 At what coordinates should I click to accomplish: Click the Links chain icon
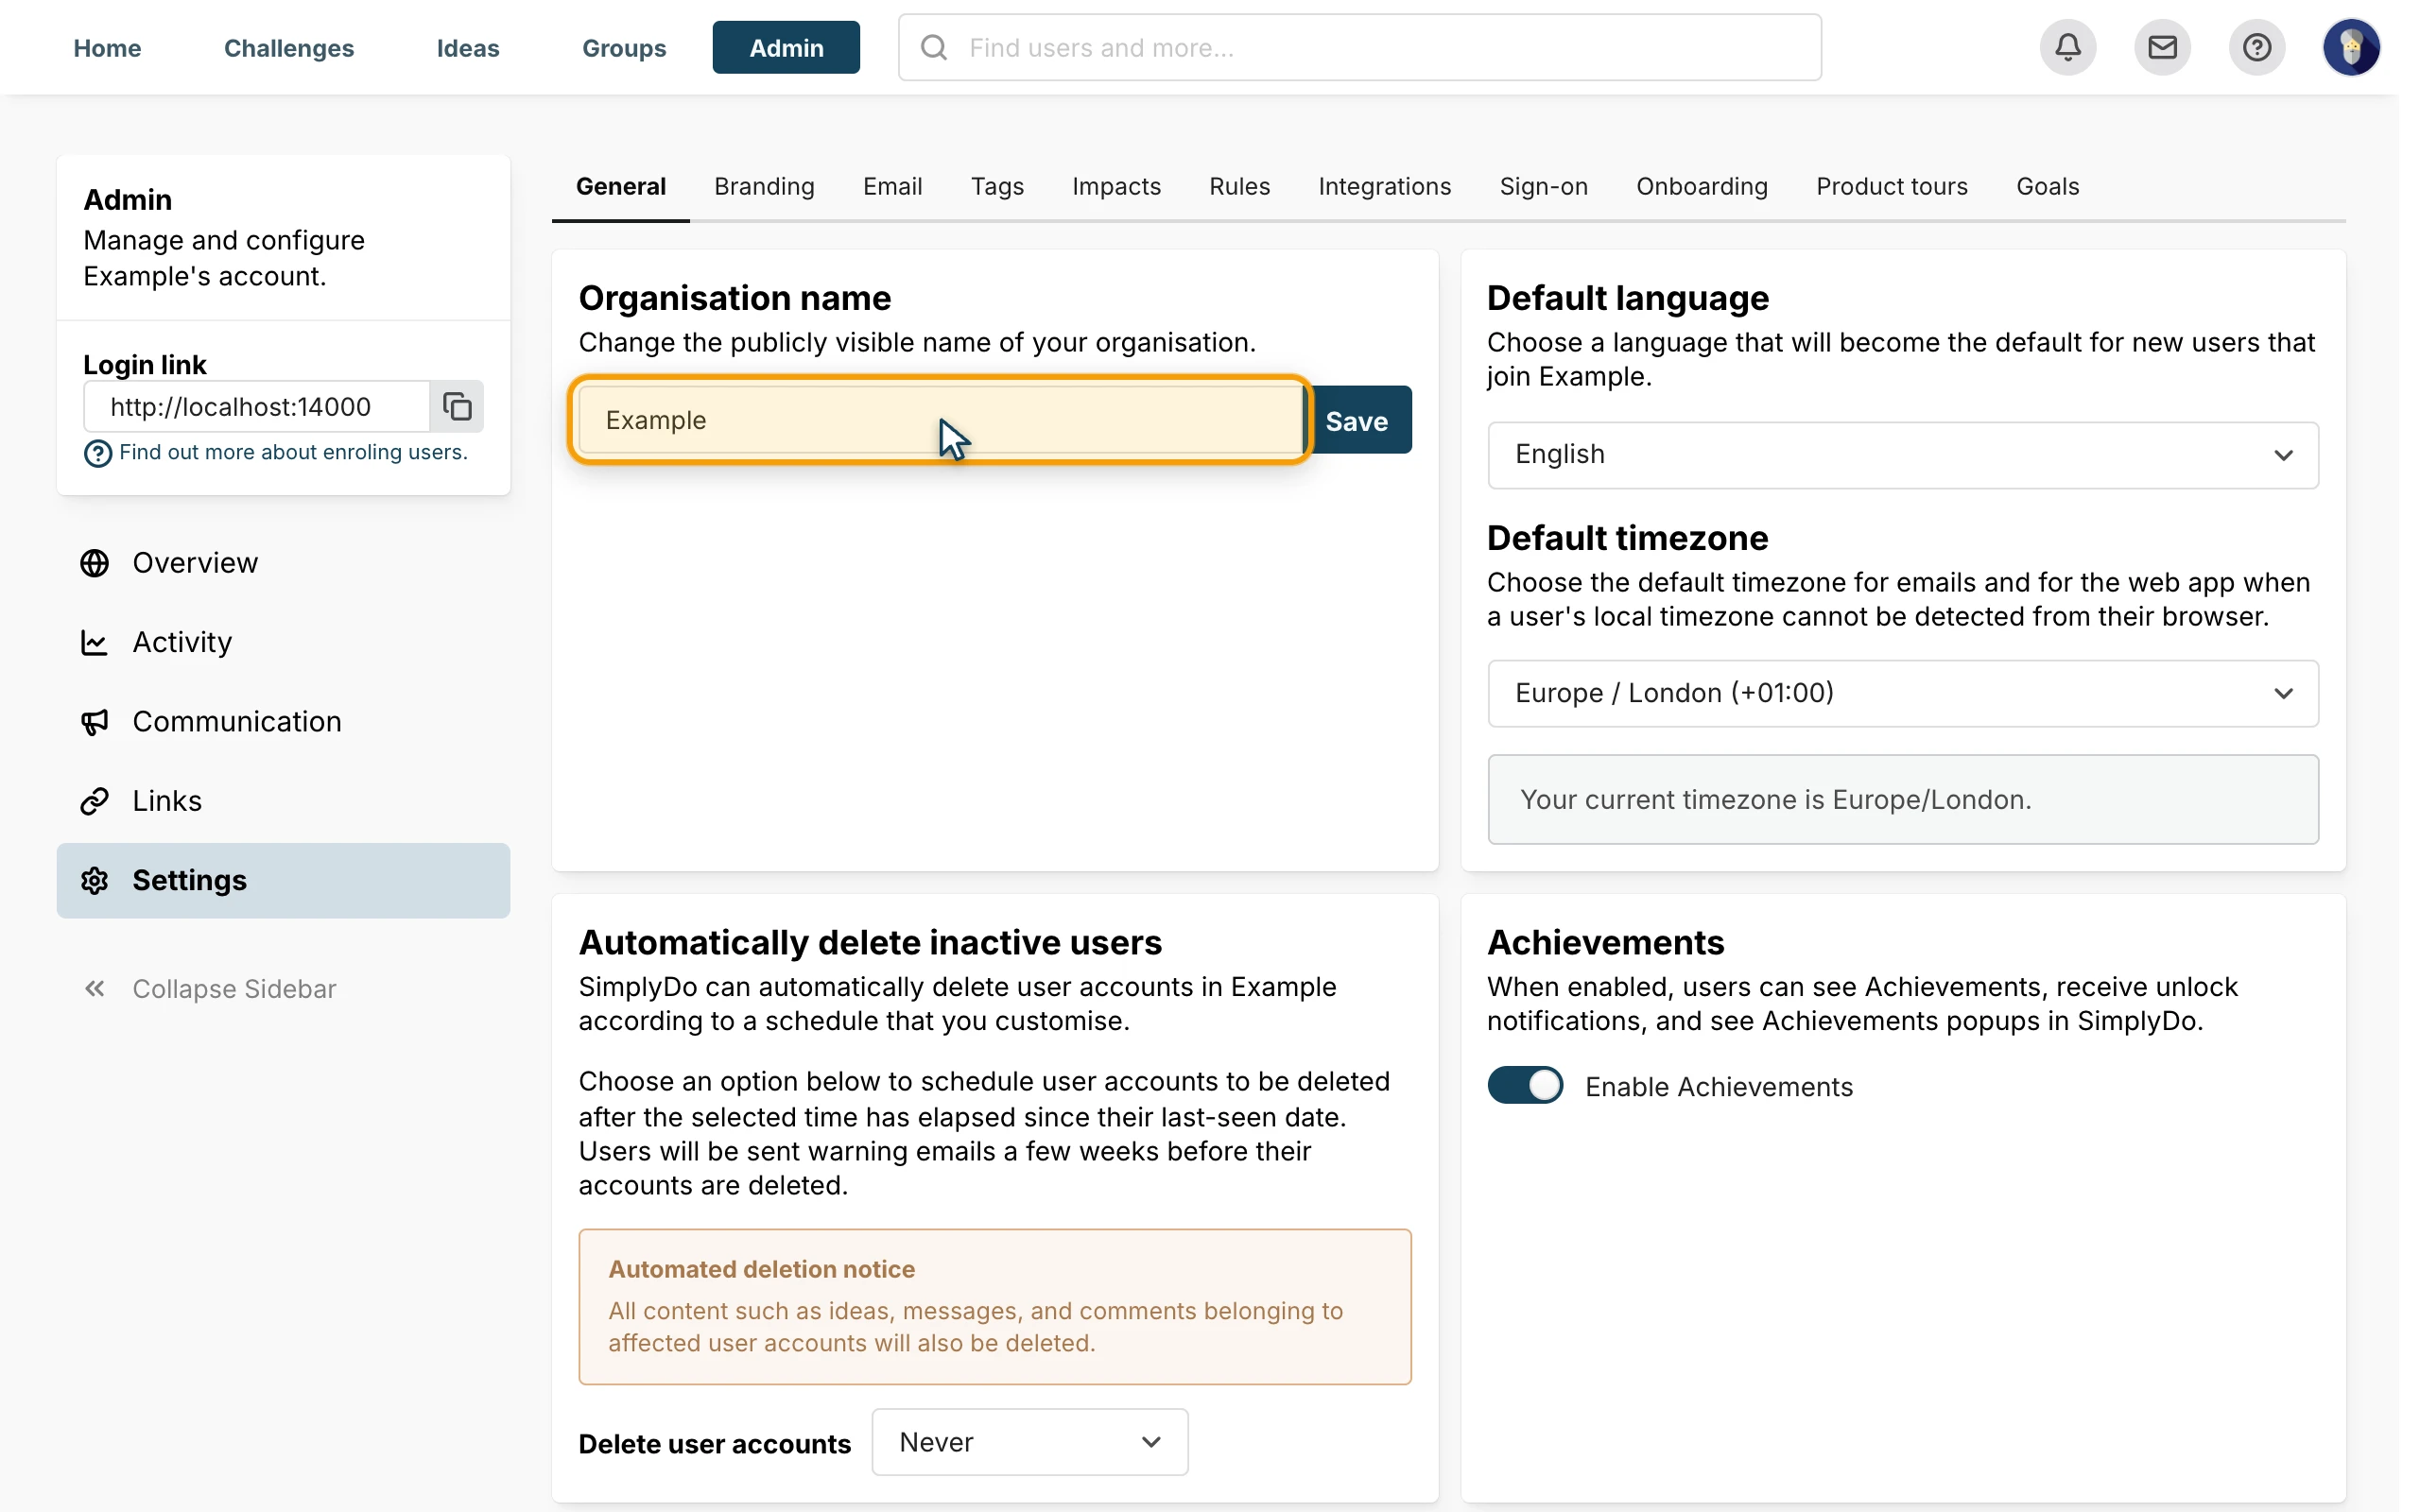[x=95, y=801]
